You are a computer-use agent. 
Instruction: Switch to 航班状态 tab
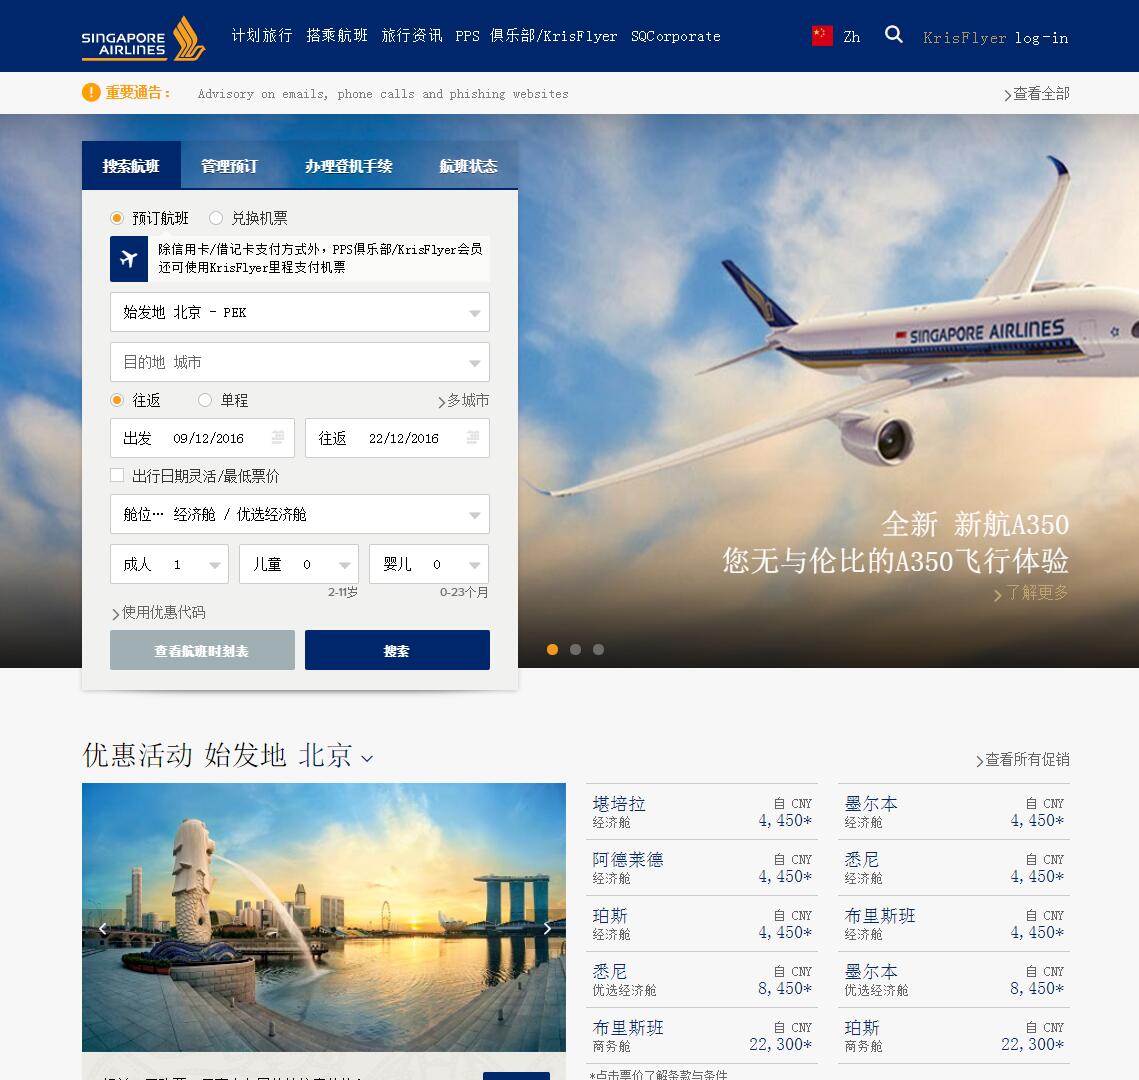(469, 166)
